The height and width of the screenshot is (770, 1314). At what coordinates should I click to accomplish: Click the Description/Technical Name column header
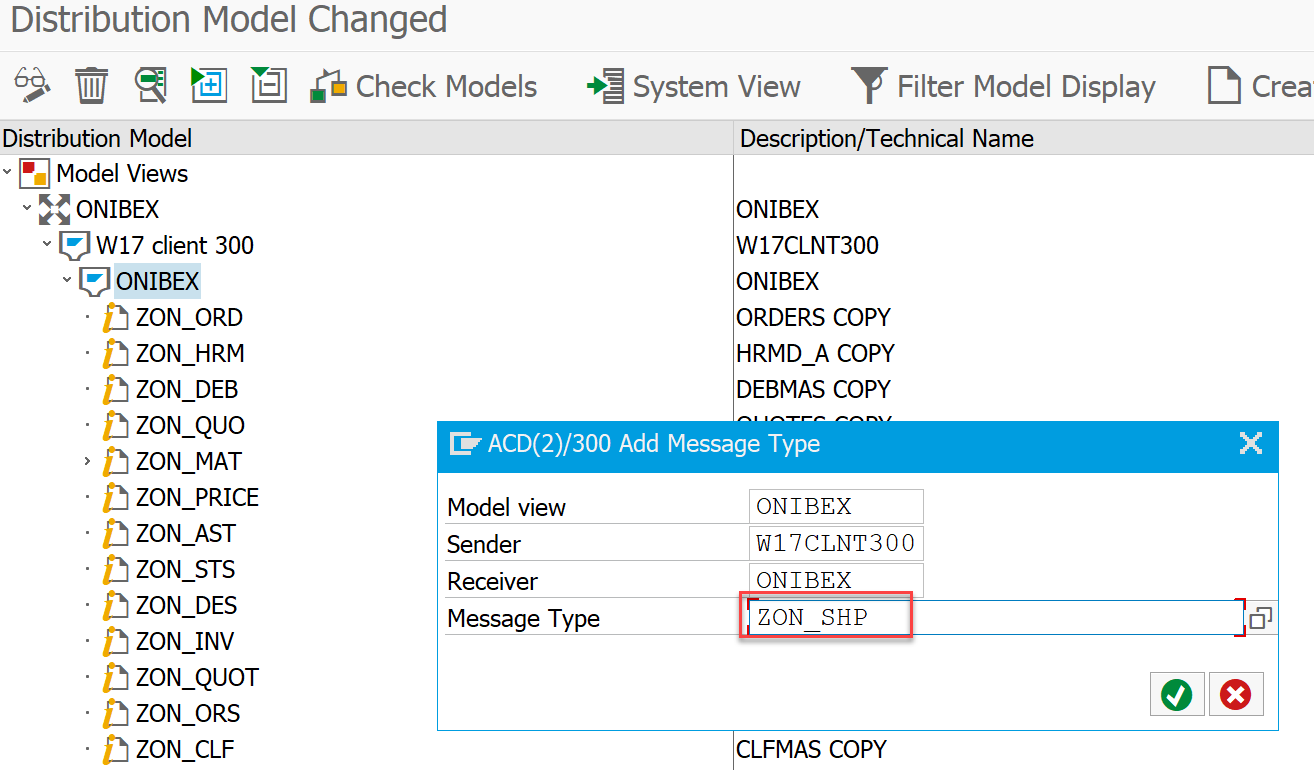tap(887, 138)
